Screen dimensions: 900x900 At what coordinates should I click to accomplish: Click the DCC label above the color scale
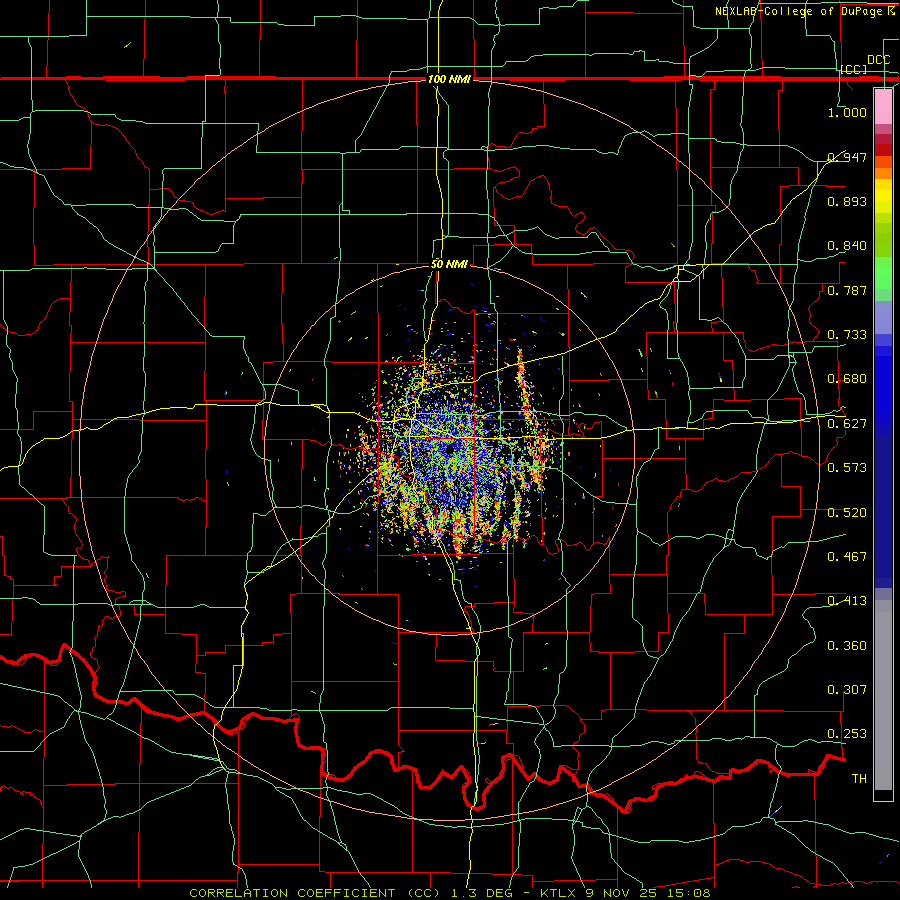(878, 60)
